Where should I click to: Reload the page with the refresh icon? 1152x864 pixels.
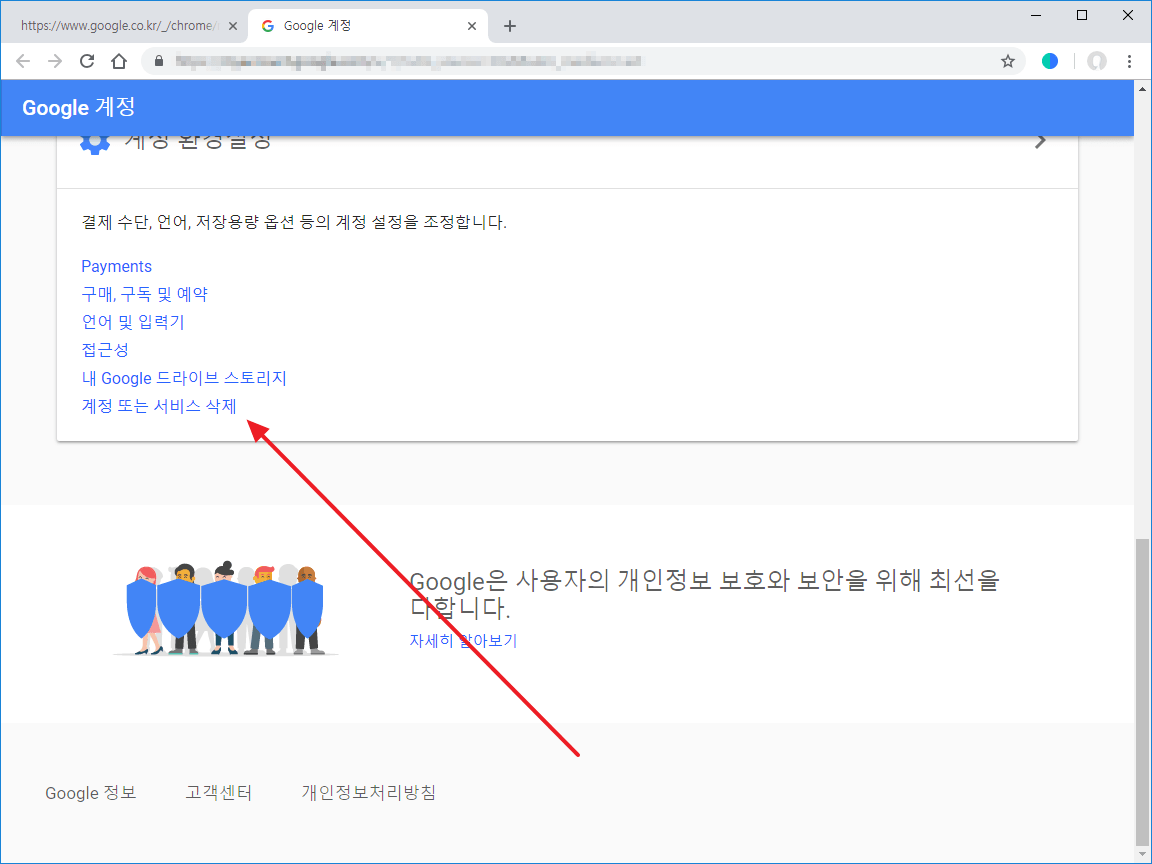tap(87, 62)
